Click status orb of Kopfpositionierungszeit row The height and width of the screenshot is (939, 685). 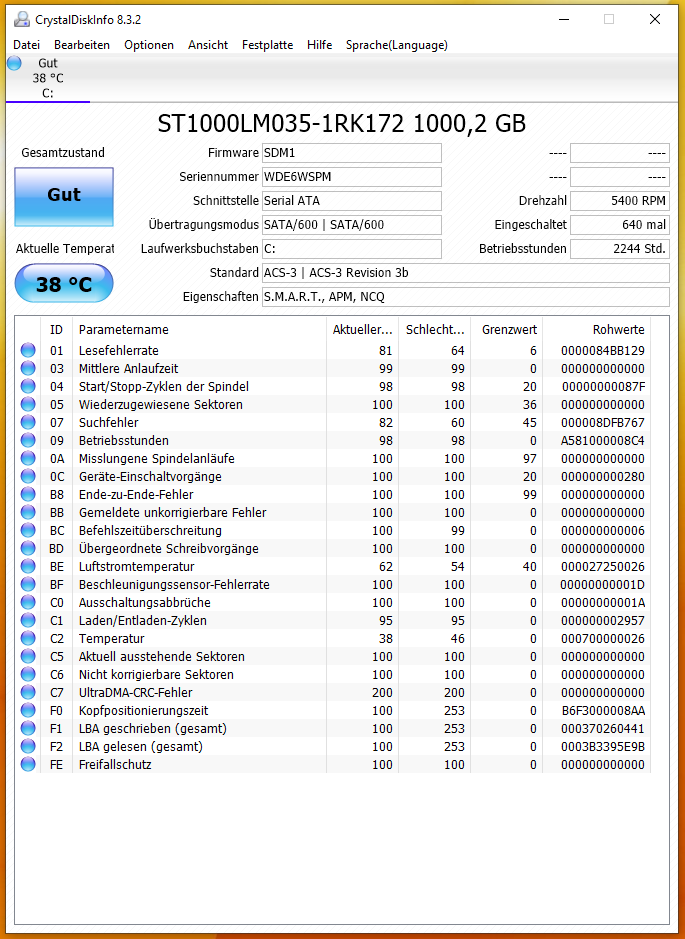(x=28, y=710)
